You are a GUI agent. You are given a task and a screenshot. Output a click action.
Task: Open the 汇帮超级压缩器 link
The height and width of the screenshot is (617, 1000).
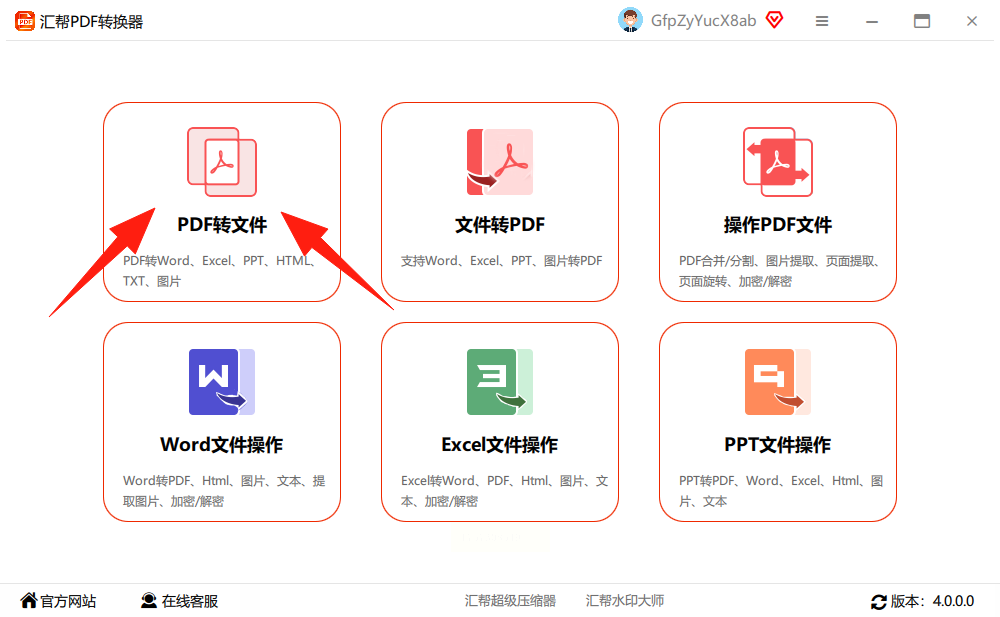pyautogui.click(x=510, y=600)
